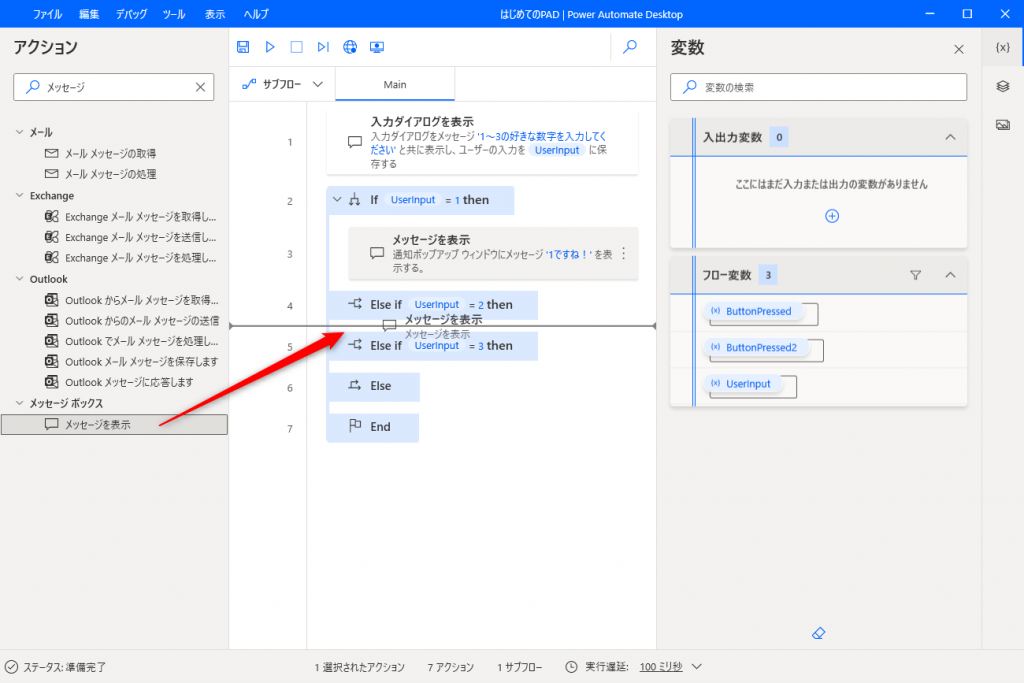
Task: Select the End step on line 7
Action: [373, 427]
